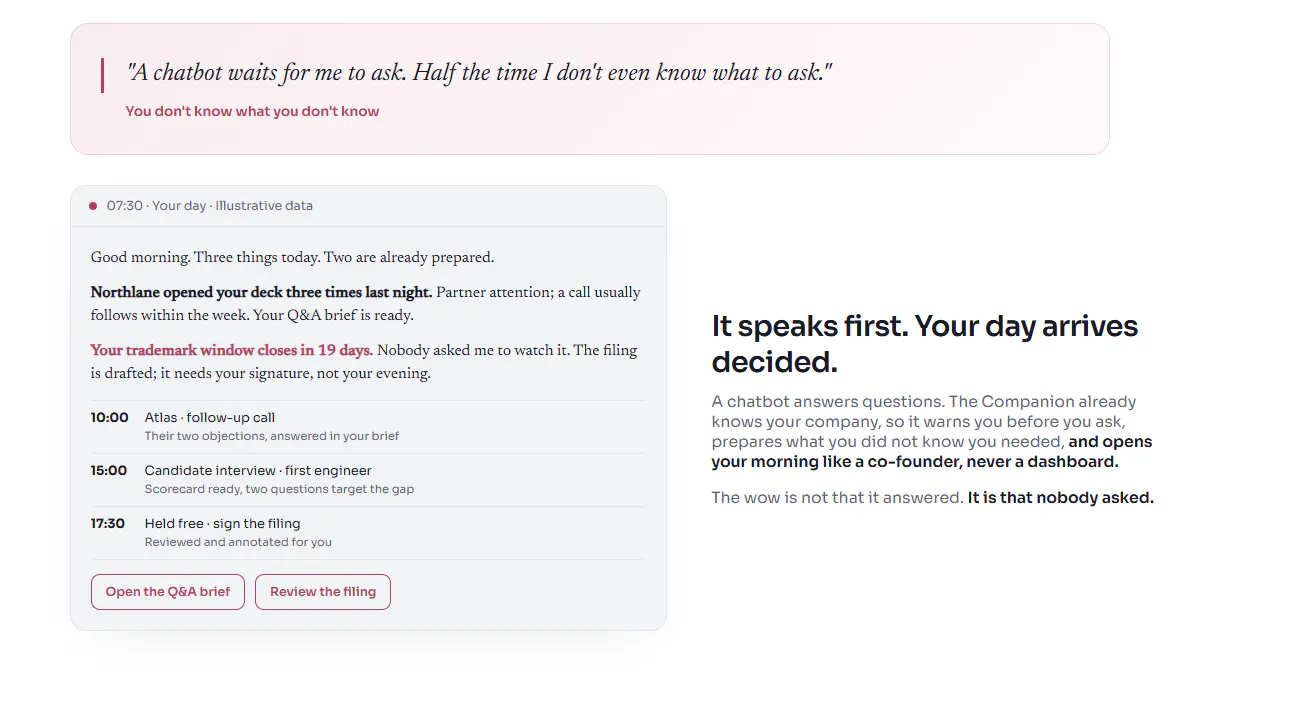Click the 10:00 time label
Screen dimensions: 1290x721
tap(110, 418)
